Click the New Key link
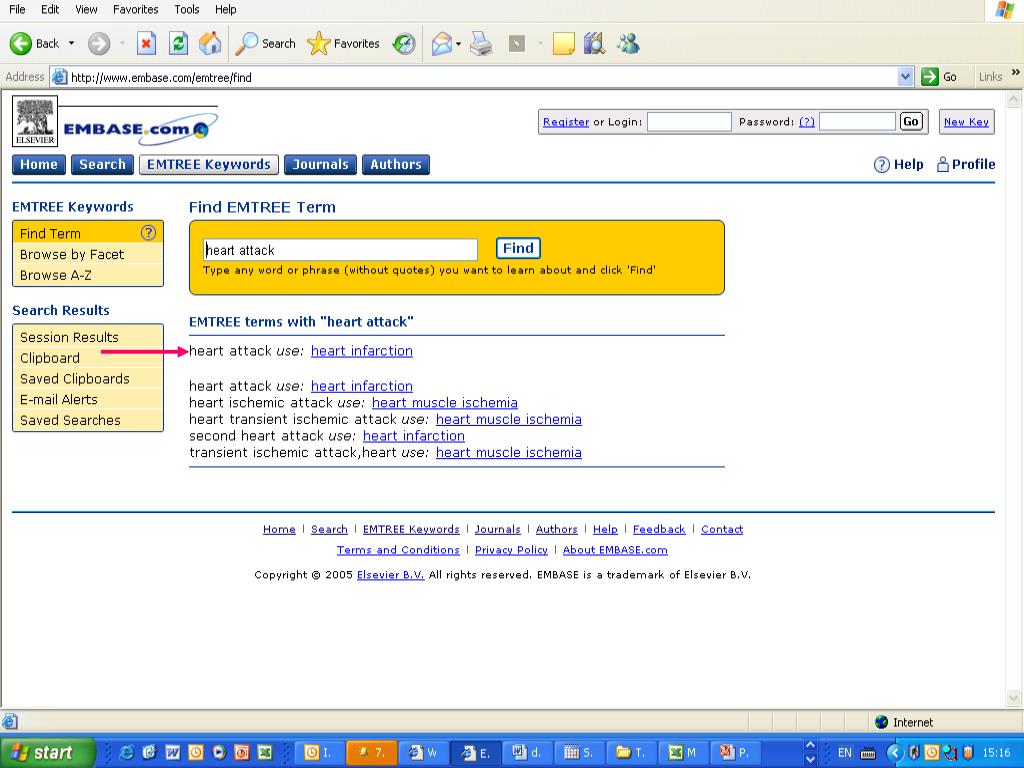 pos(967,122)
